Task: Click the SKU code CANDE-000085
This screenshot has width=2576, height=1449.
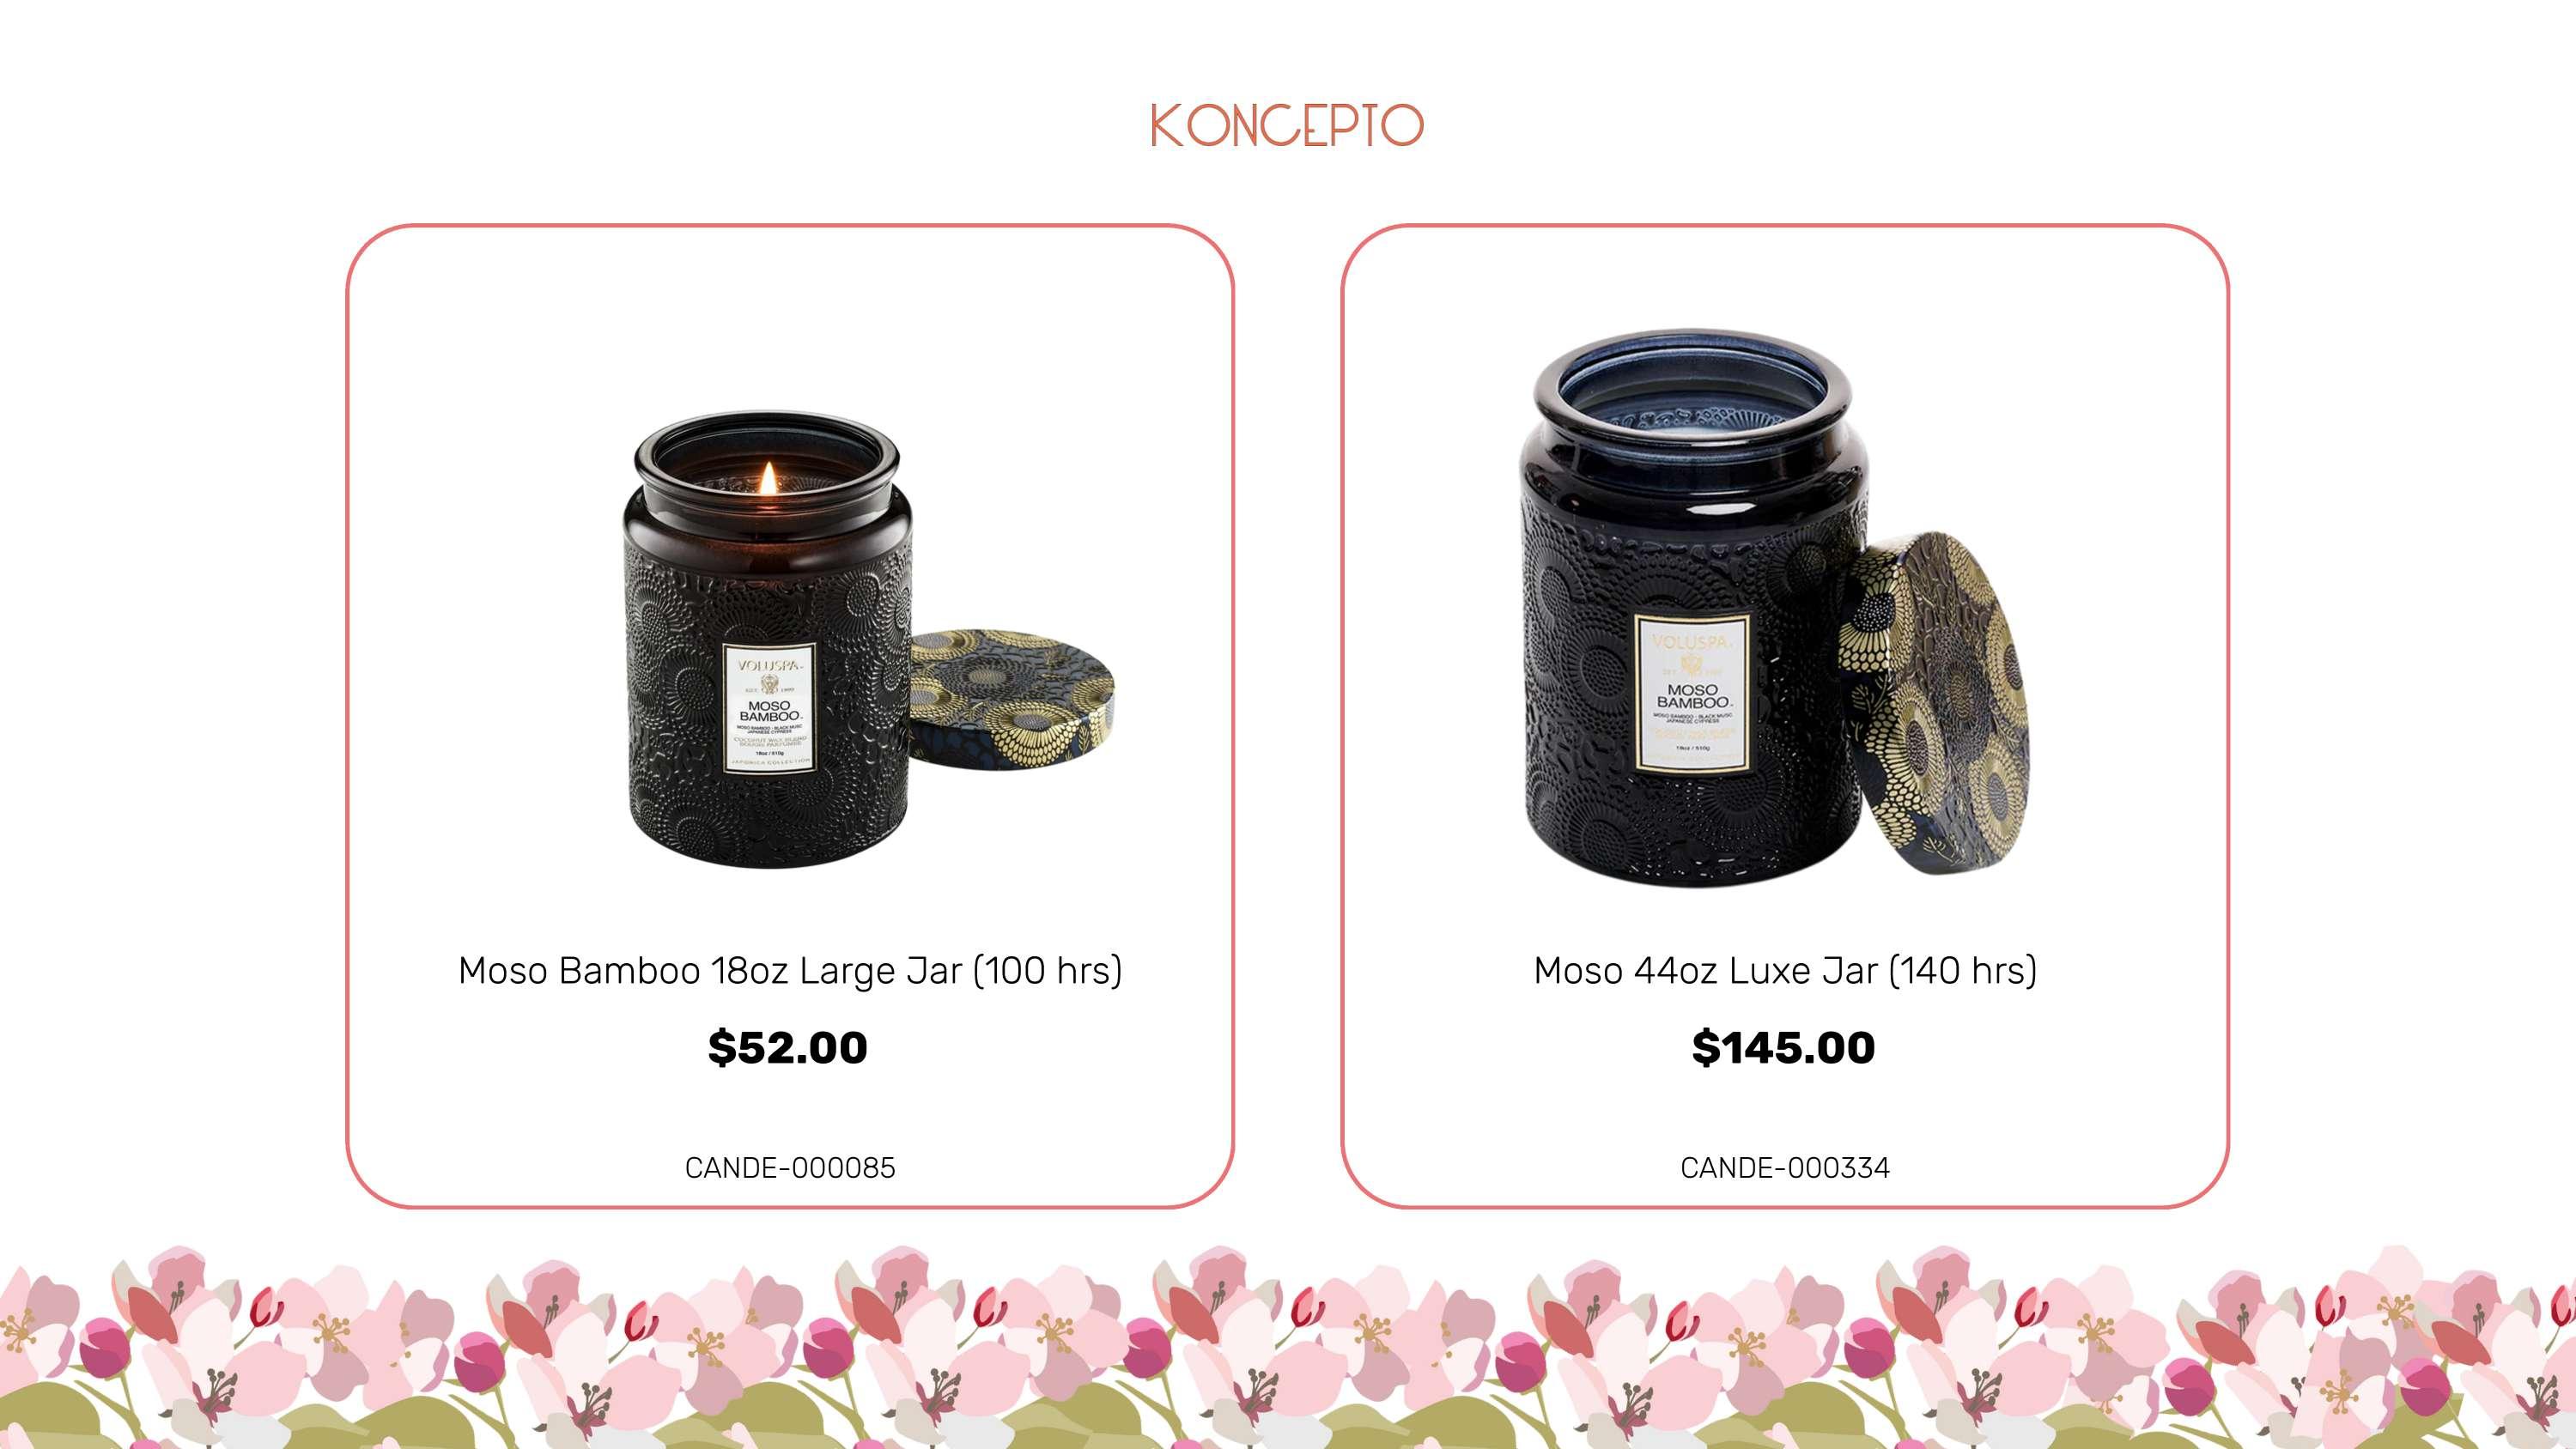Action: pos(790,1167)
